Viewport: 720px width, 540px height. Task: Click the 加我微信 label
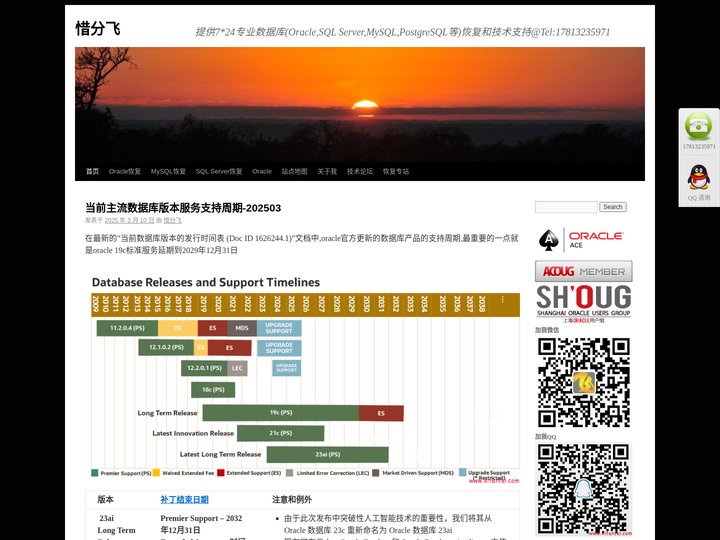[x=547, y=330]
